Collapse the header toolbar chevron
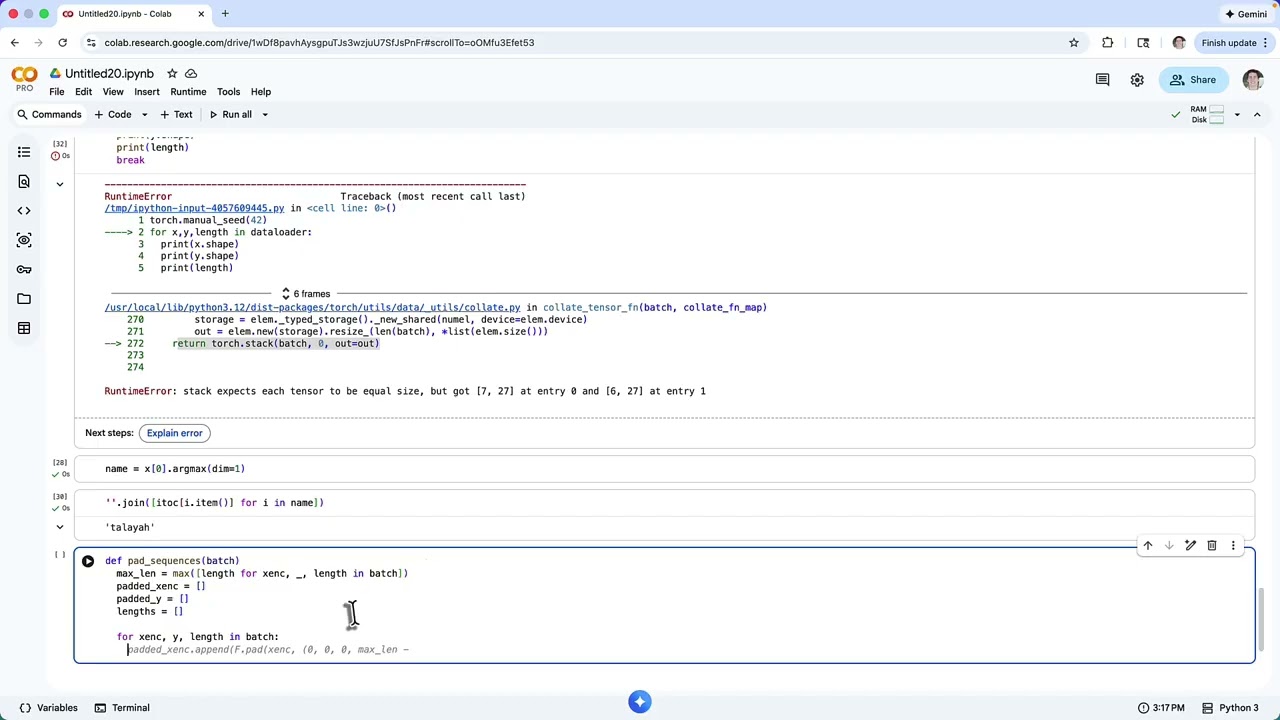The height and width of the screenshot is (720, 1280). [x=1258, y=115]
